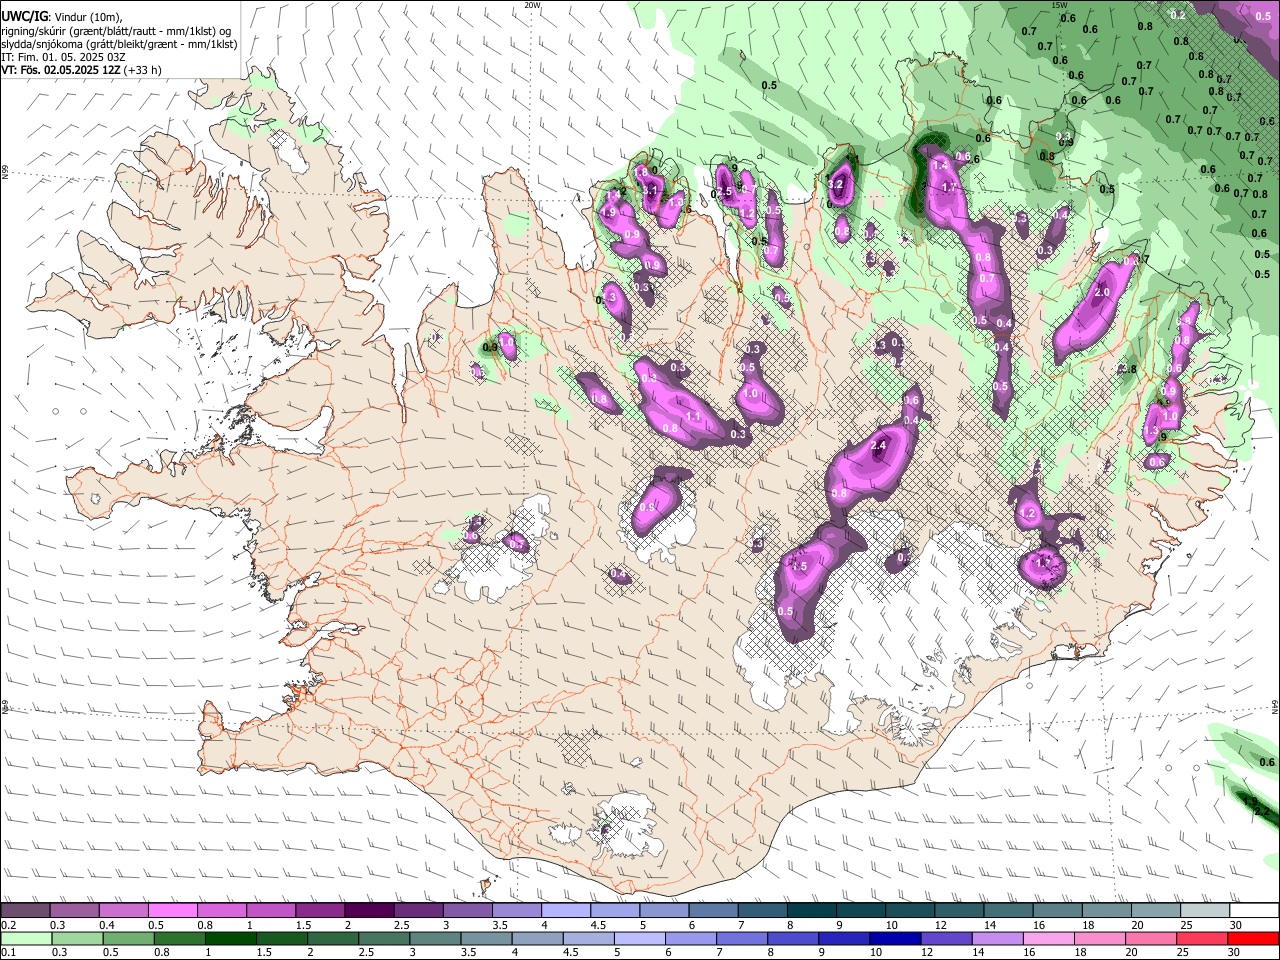1280x960 pixels.
Task: Click the 20W longitude label
Action: click(x=532, y=5)
